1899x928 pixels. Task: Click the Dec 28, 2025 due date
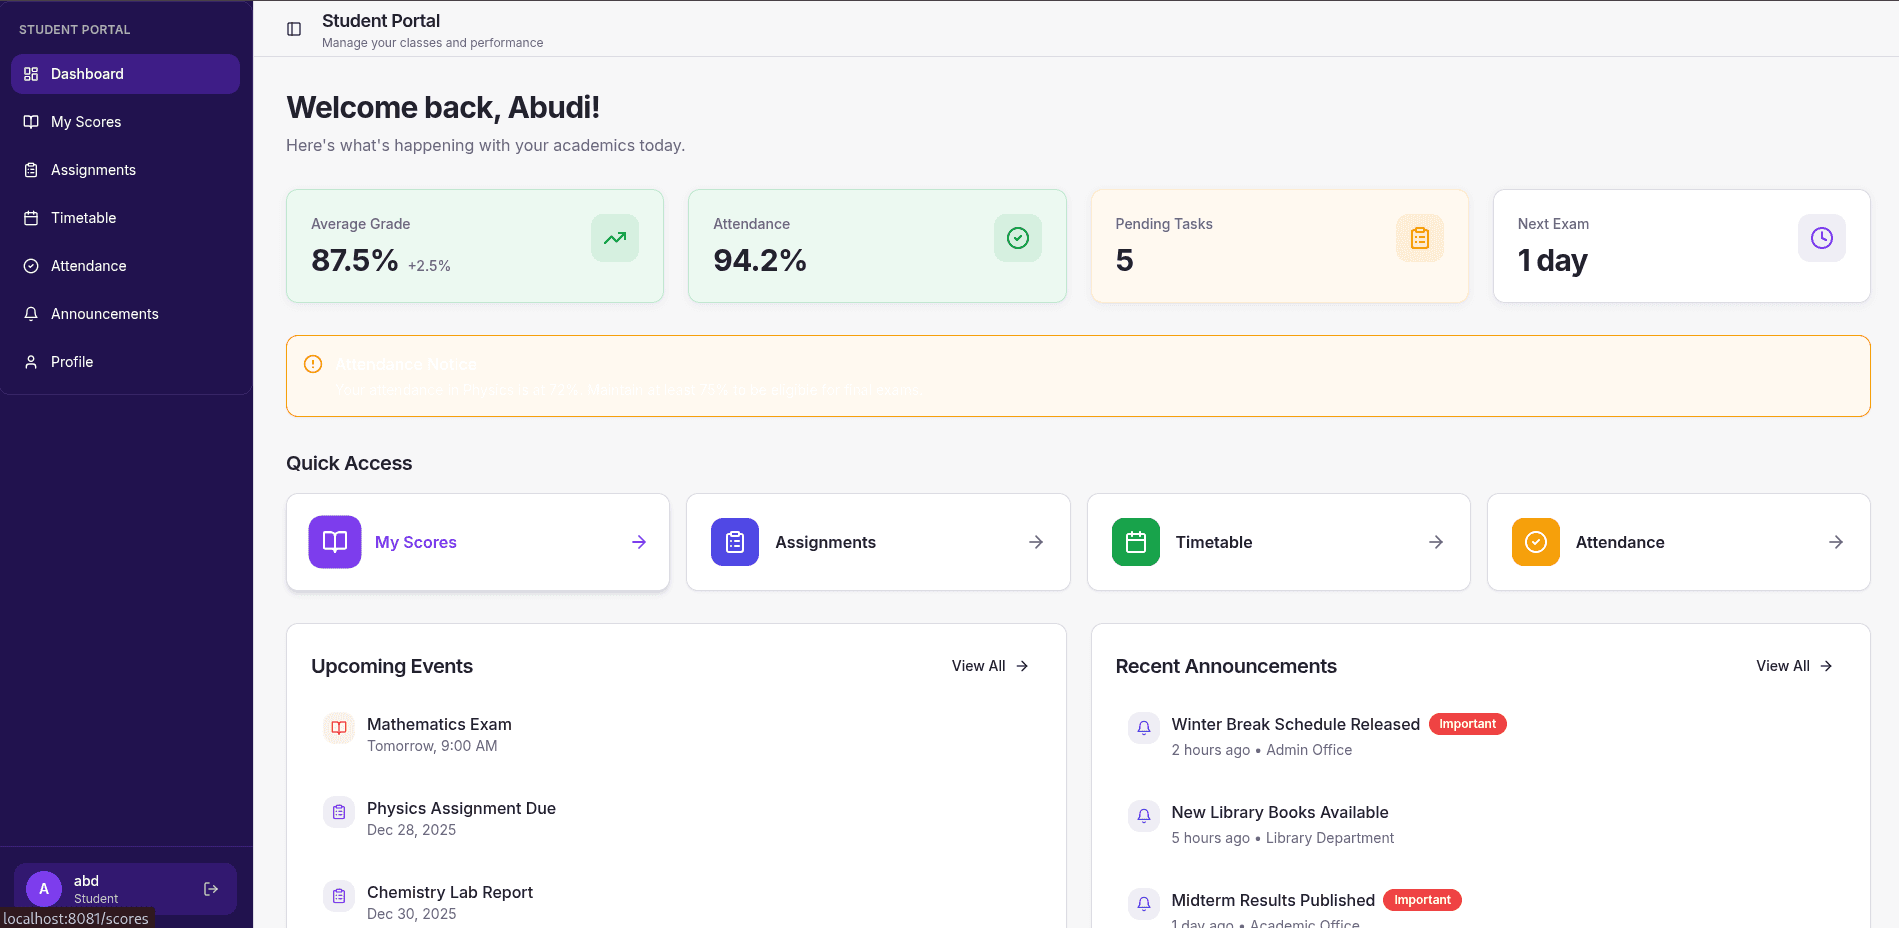pos(411,830)
